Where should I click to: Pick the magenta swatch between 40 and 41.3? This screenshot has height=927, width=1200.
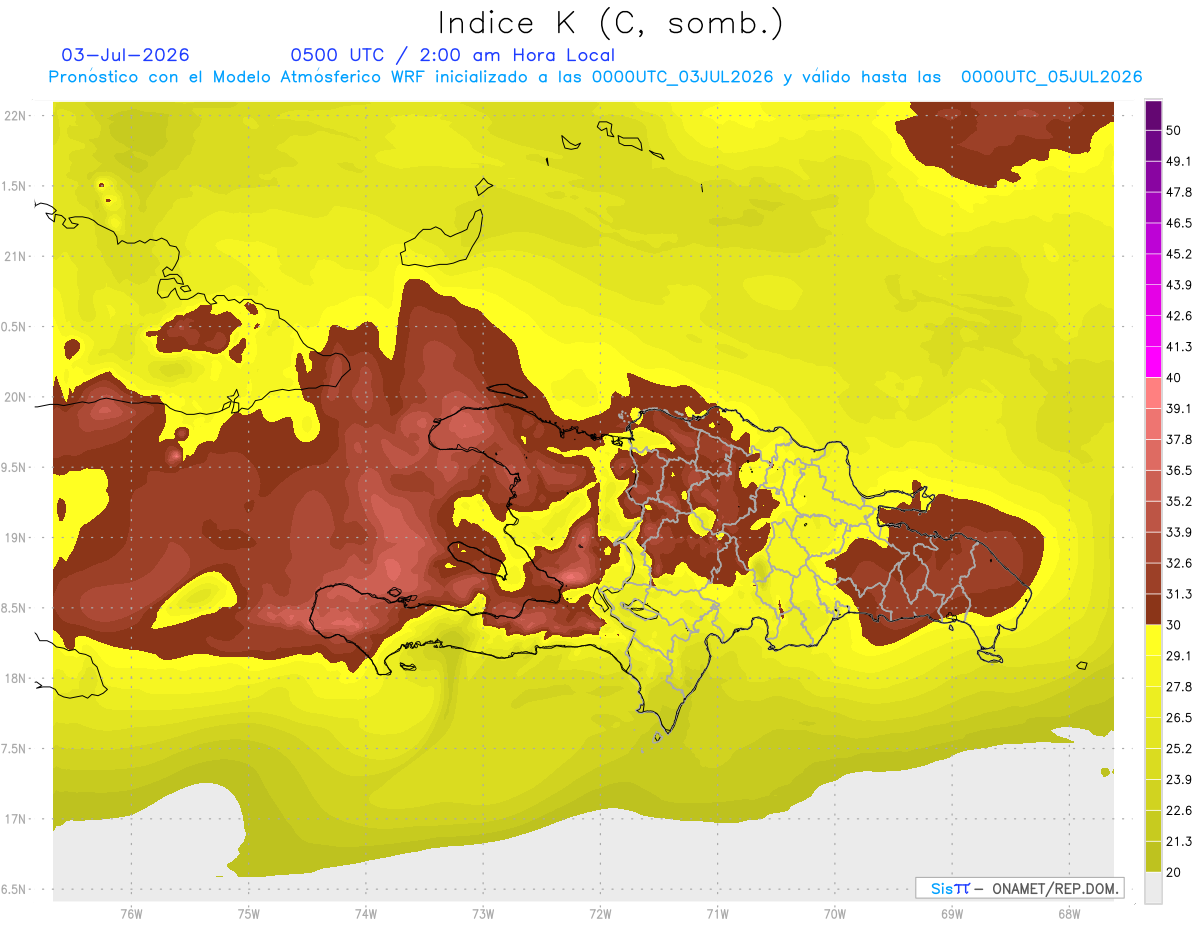[x=1154, y=362]
